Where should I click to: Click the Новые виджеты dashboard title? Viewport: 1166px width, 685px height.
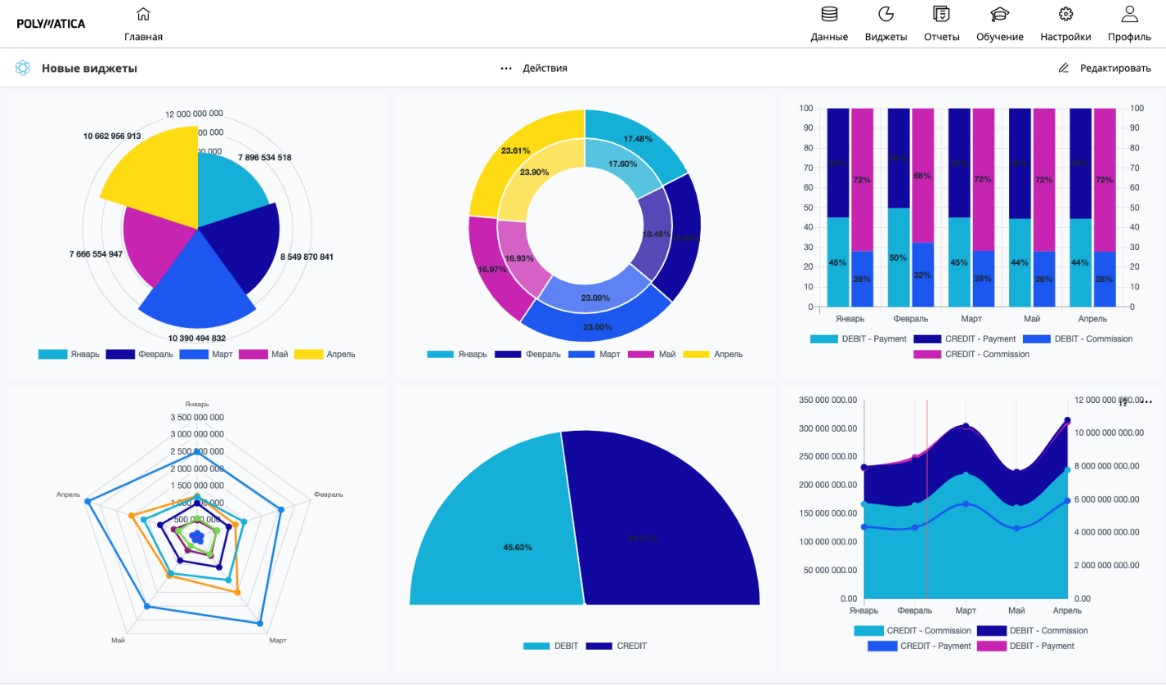point(89,68)
